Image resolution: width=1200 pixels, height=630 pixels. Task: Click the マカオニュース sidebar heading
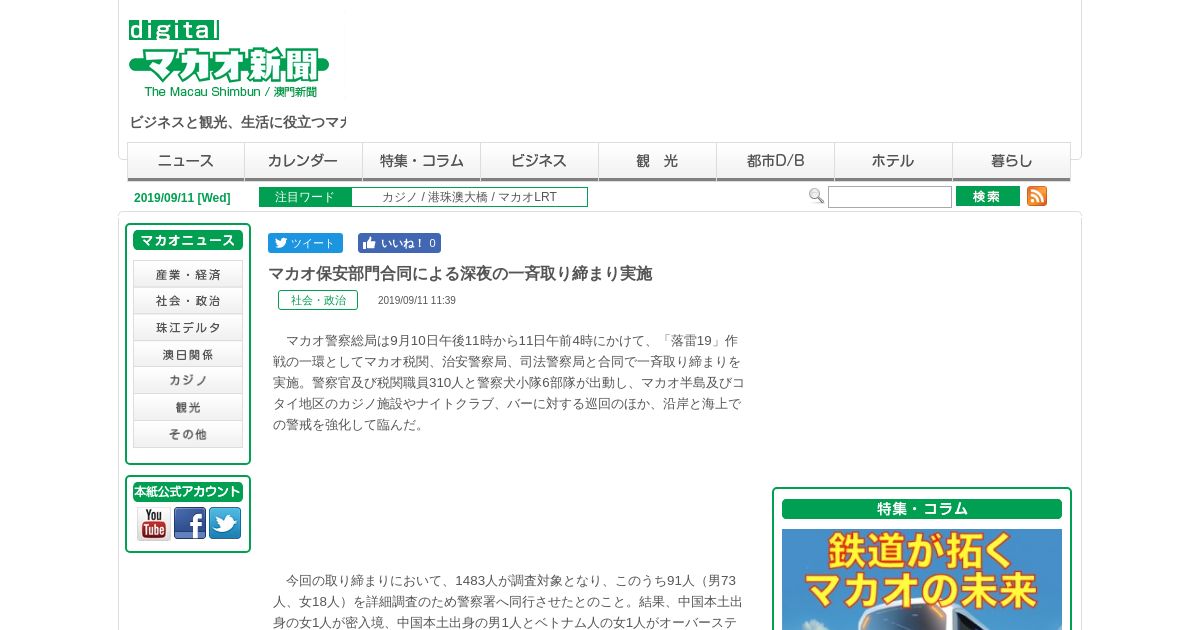pyautogui.click(x=188, y=240)
